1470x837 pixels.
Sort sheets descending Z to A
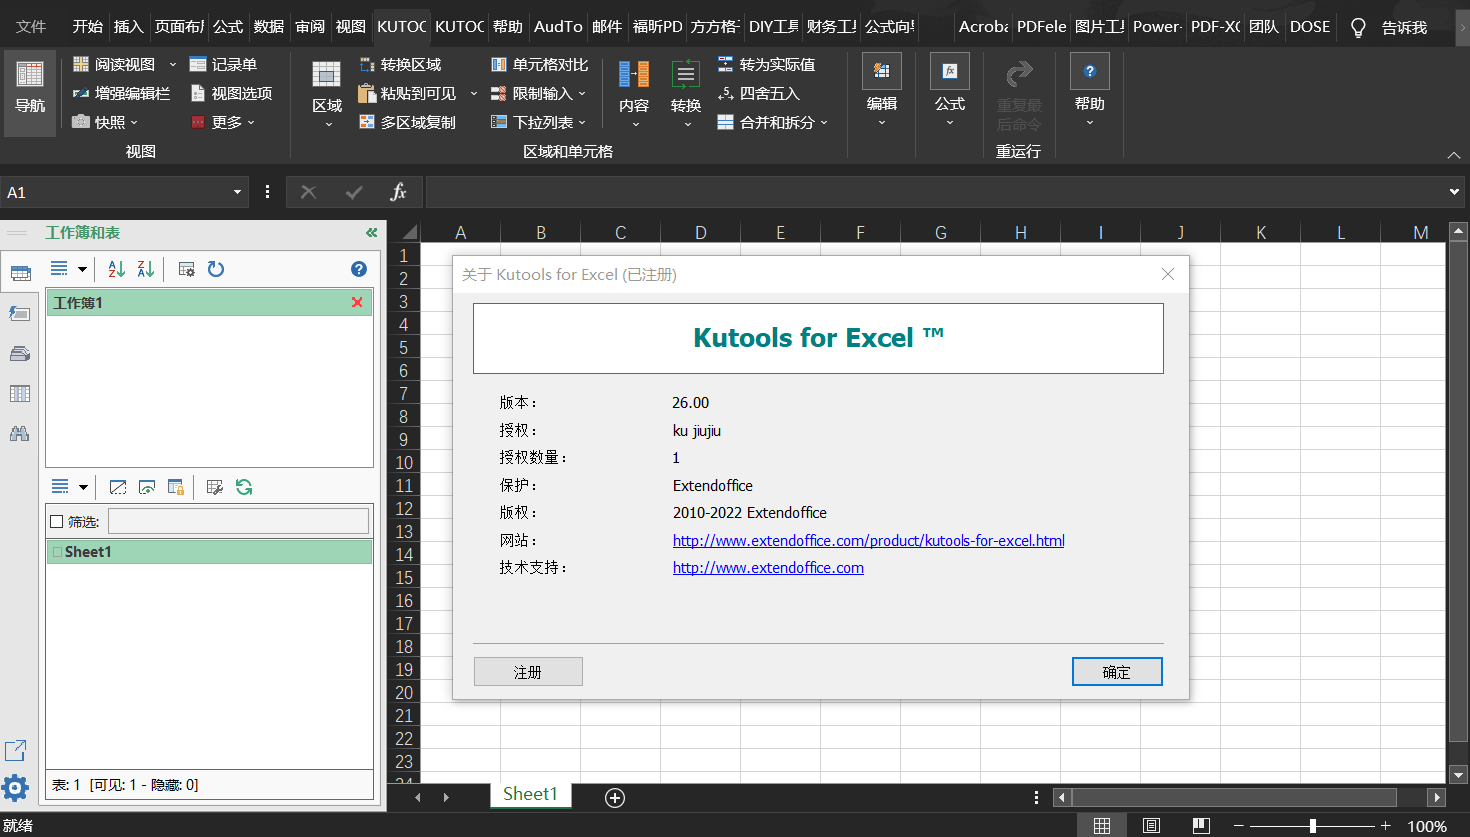click(x=146, y=269)
